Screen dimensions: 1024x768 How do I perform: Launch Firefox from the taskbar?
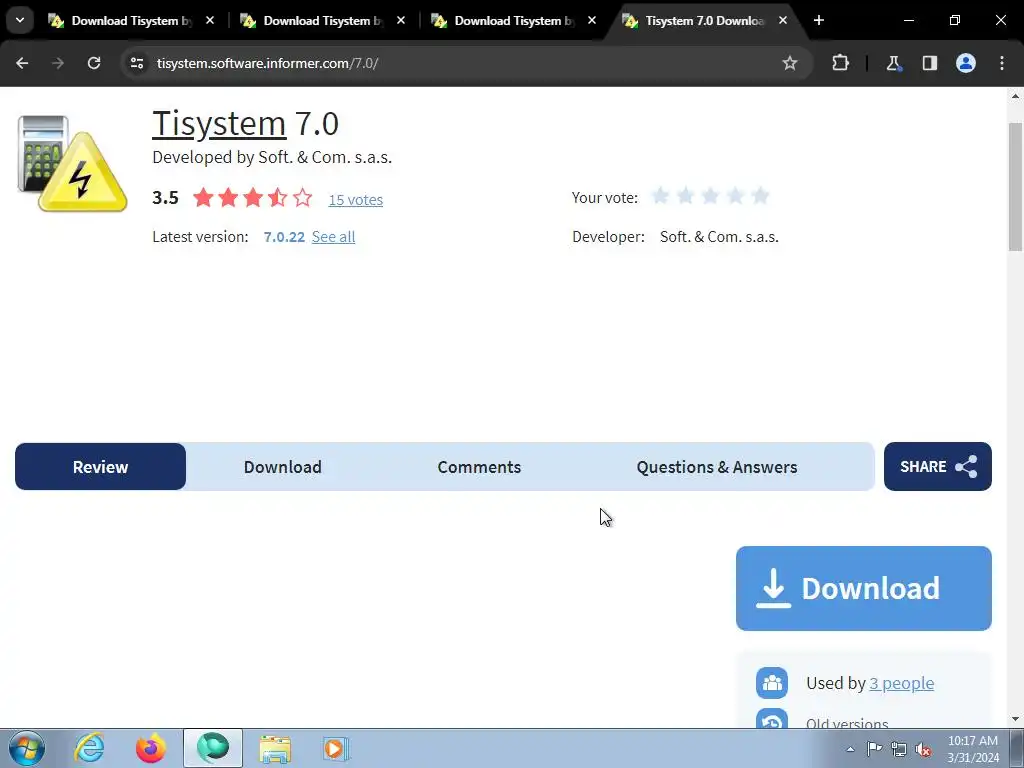pos(151,748)
